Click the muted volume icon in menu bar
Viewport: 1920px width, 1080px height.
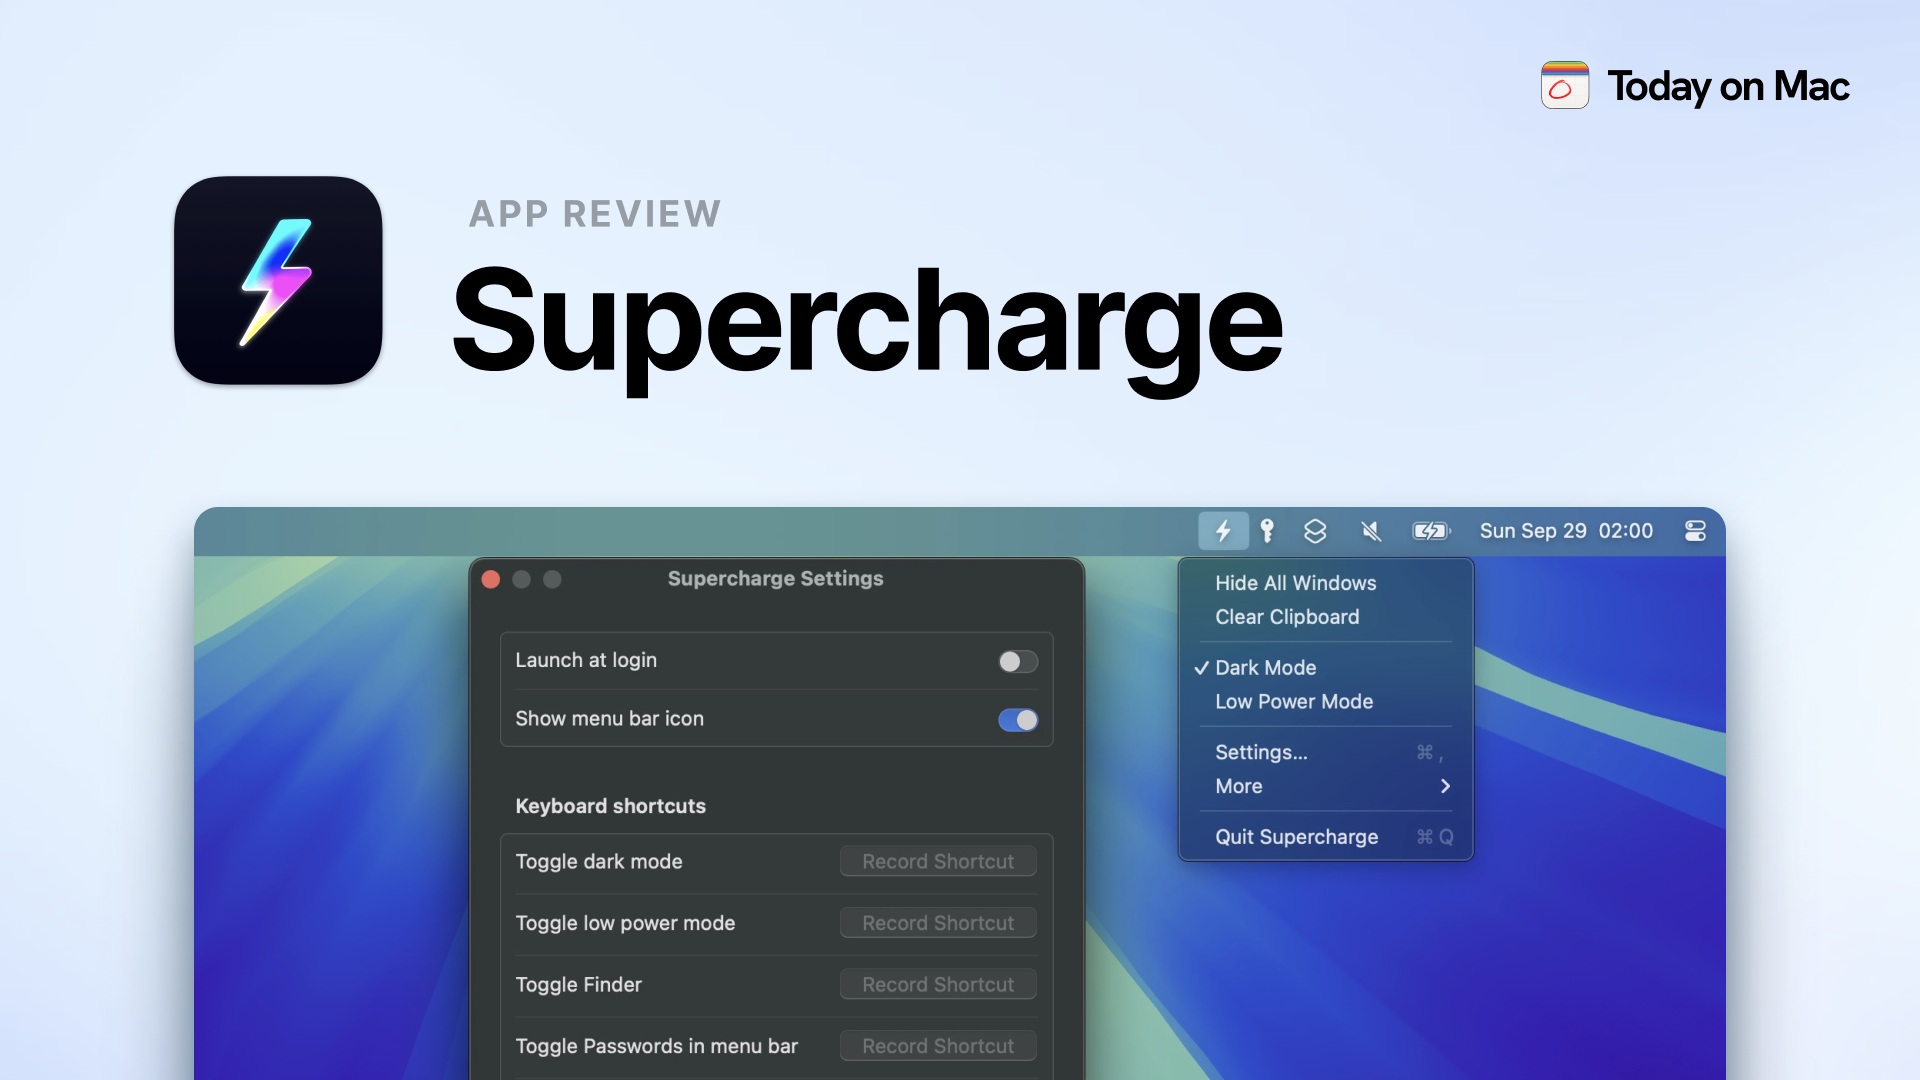pos(1371,531)
